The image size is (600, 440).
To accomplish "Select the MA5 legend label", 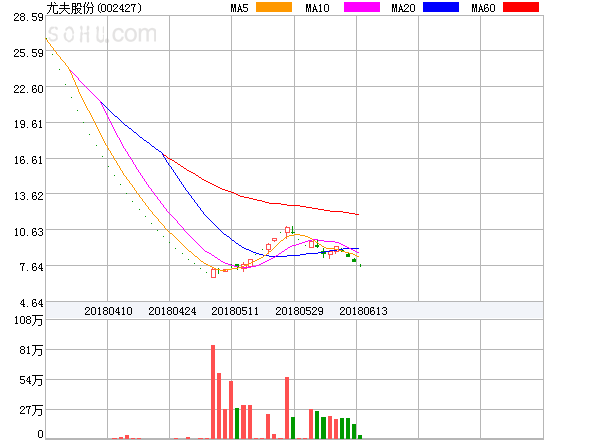I will point(239,8).
